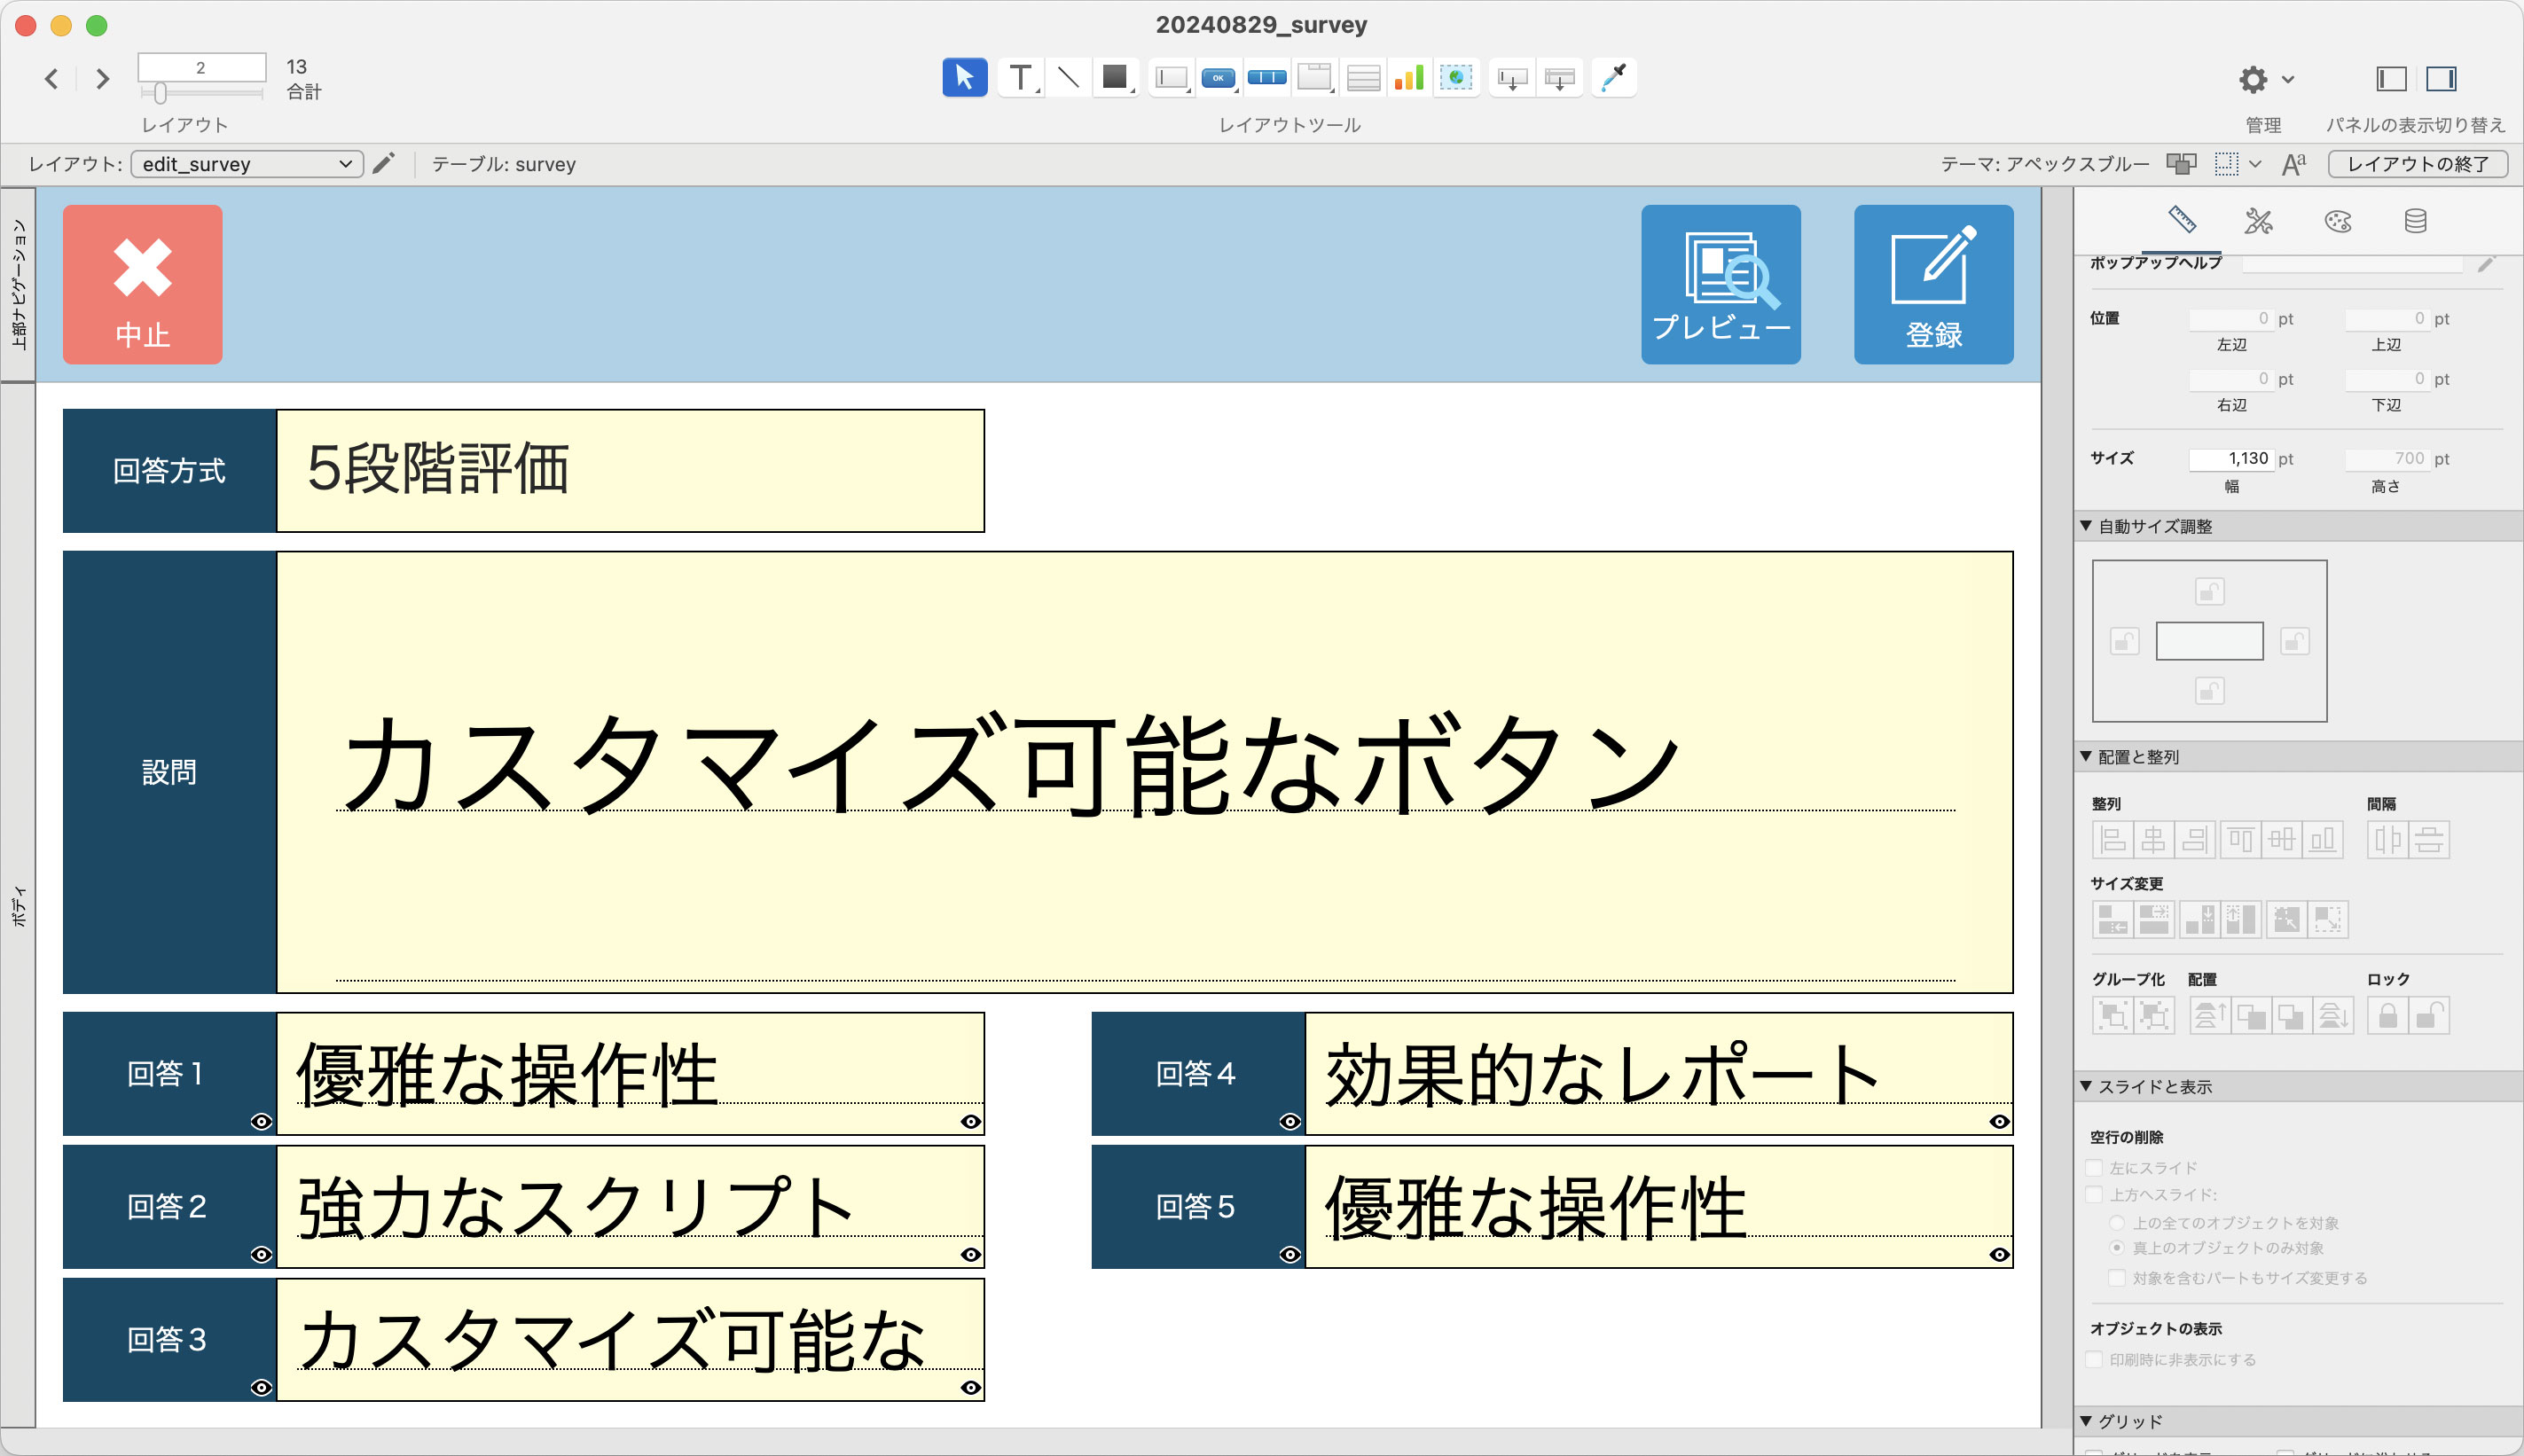
Task: Check 印刷時に非表示にする checkbox
Action: (2095, 1360)
